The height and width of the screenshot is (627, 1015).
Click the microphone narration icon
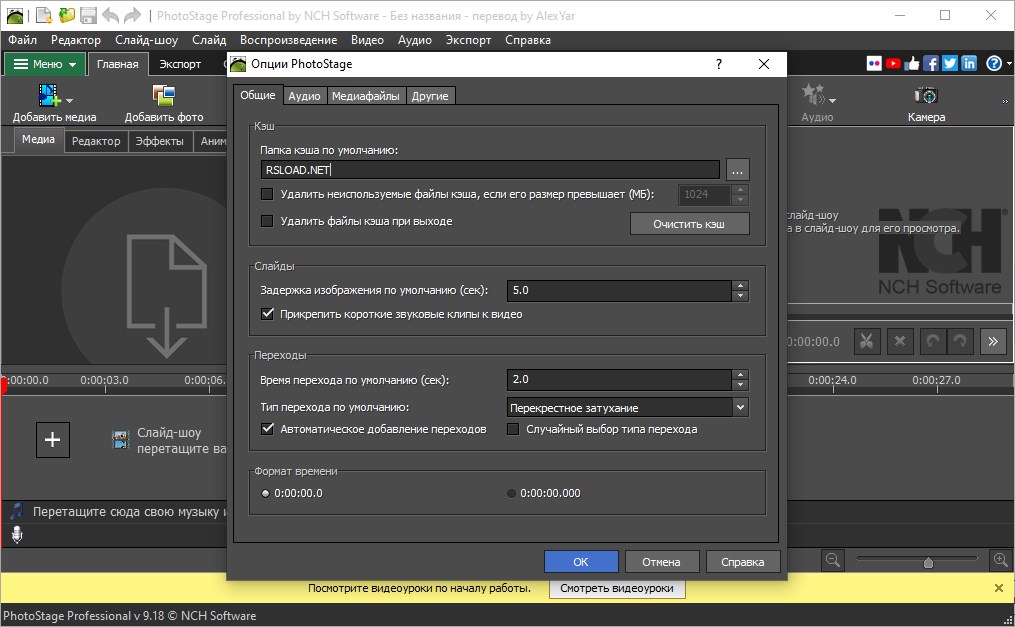tap(17, 534)
